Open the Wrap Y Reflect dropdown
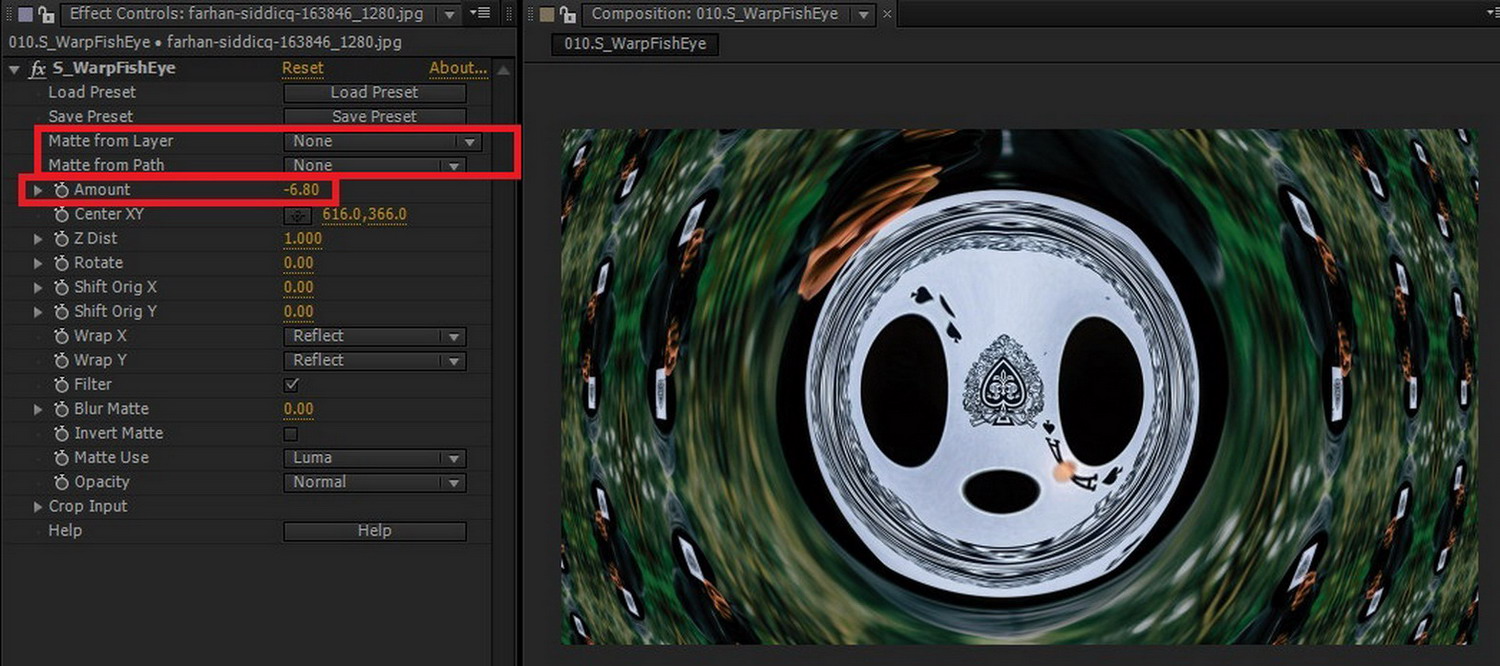The width and height of the screenshot is (1500, 666). coord(375,361)
